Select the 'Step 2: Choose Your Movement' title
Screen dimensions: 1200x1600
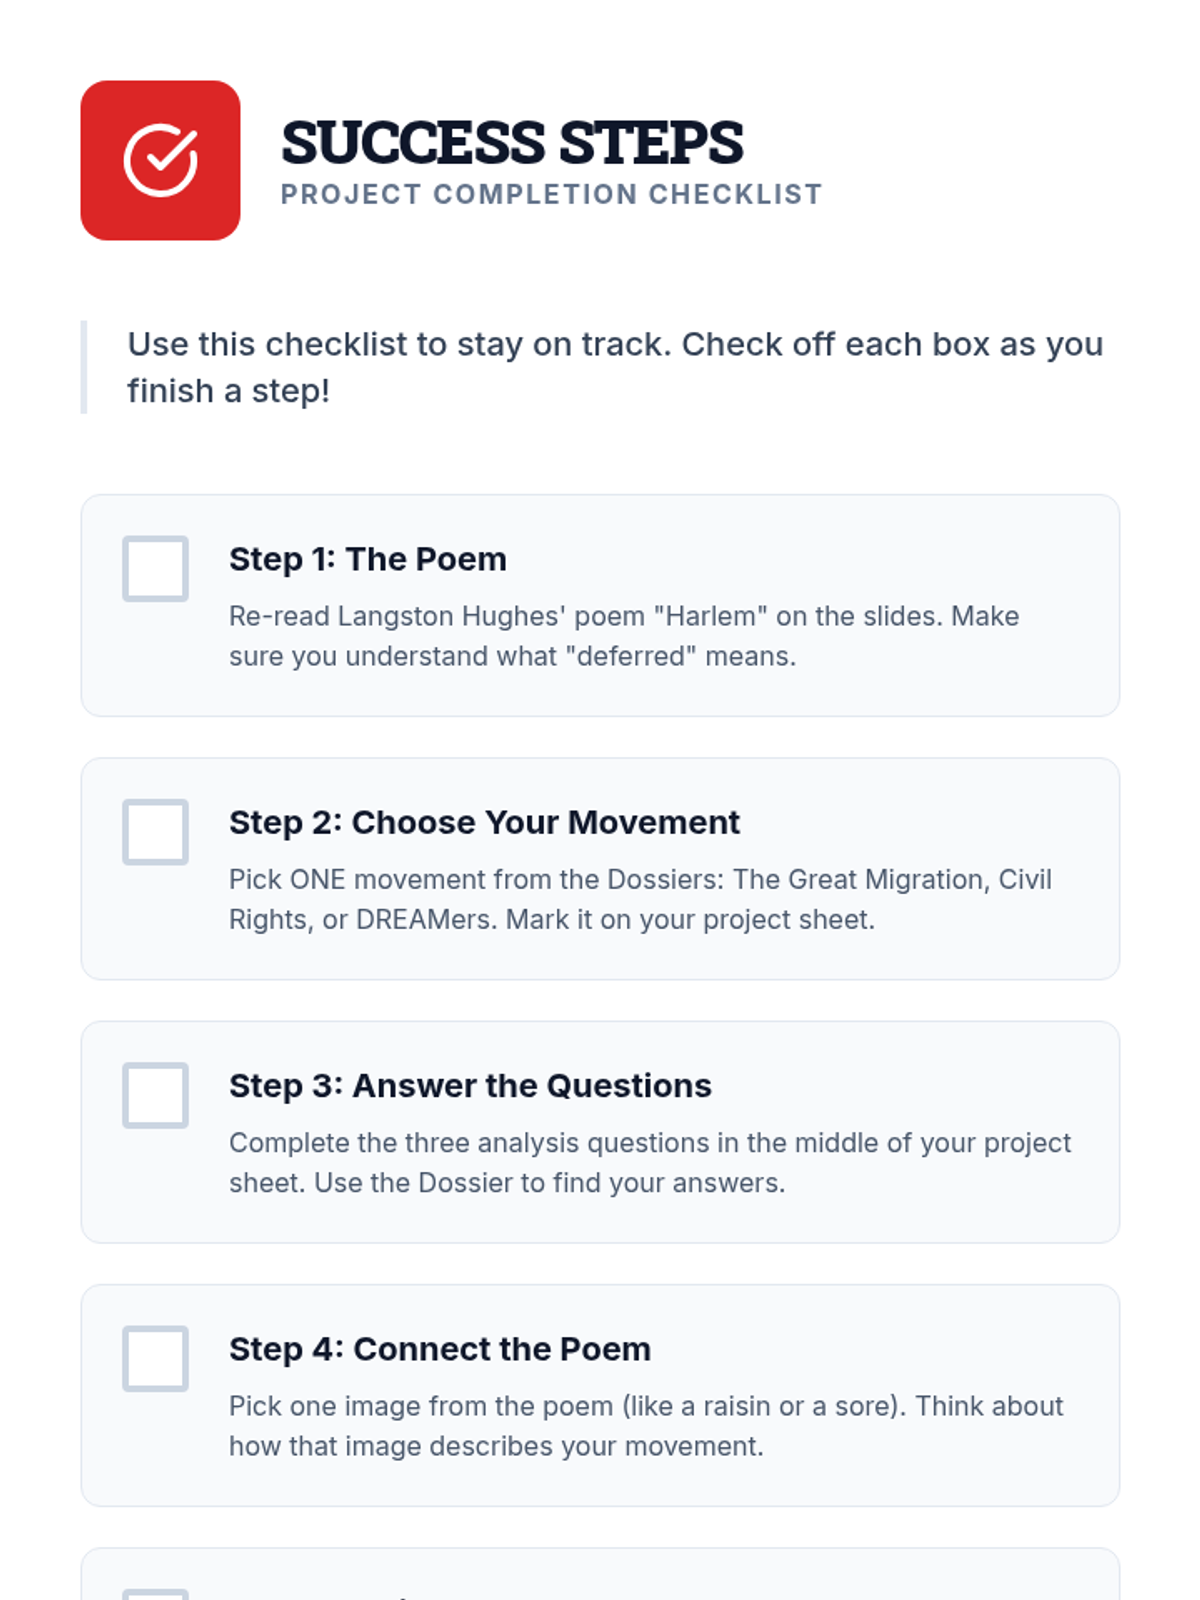484,822
